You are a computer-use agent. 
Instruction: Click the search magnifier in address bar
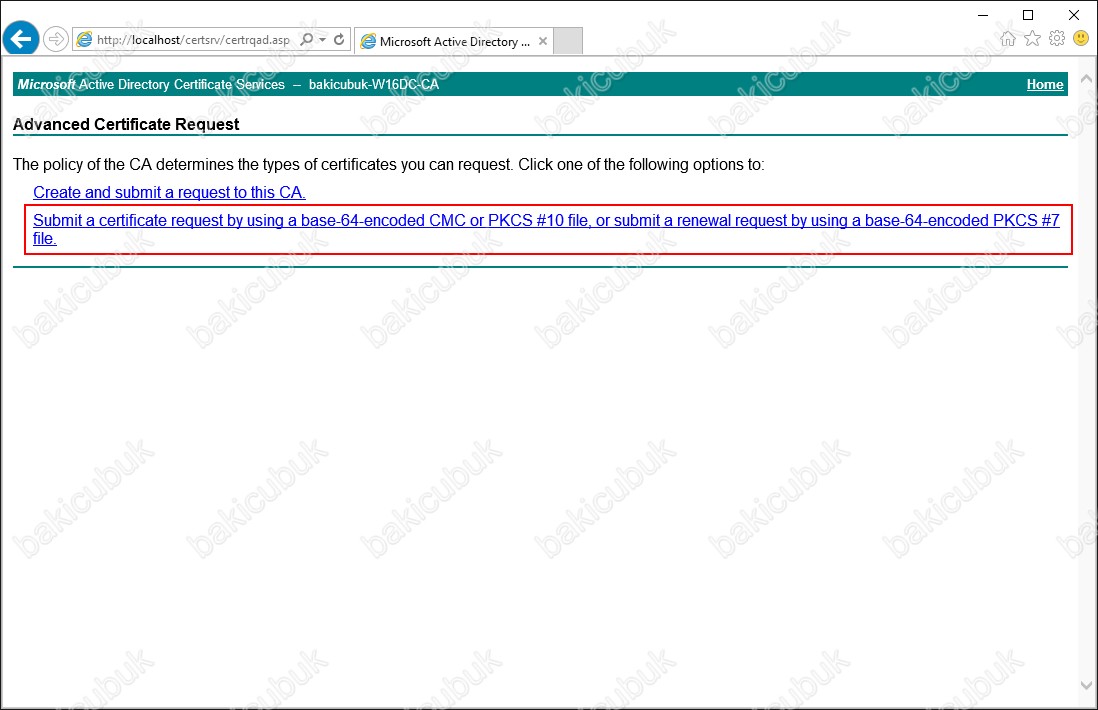point(307,40)
